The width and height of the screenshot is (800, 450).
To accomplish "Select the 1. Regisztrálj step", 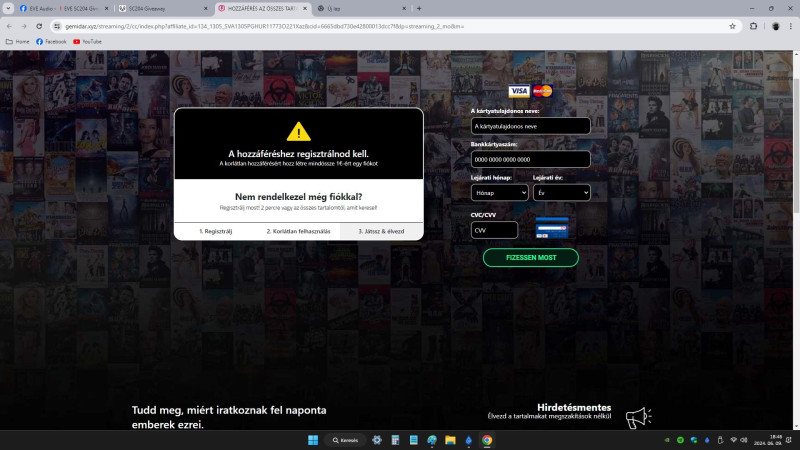I will point(215,231).
